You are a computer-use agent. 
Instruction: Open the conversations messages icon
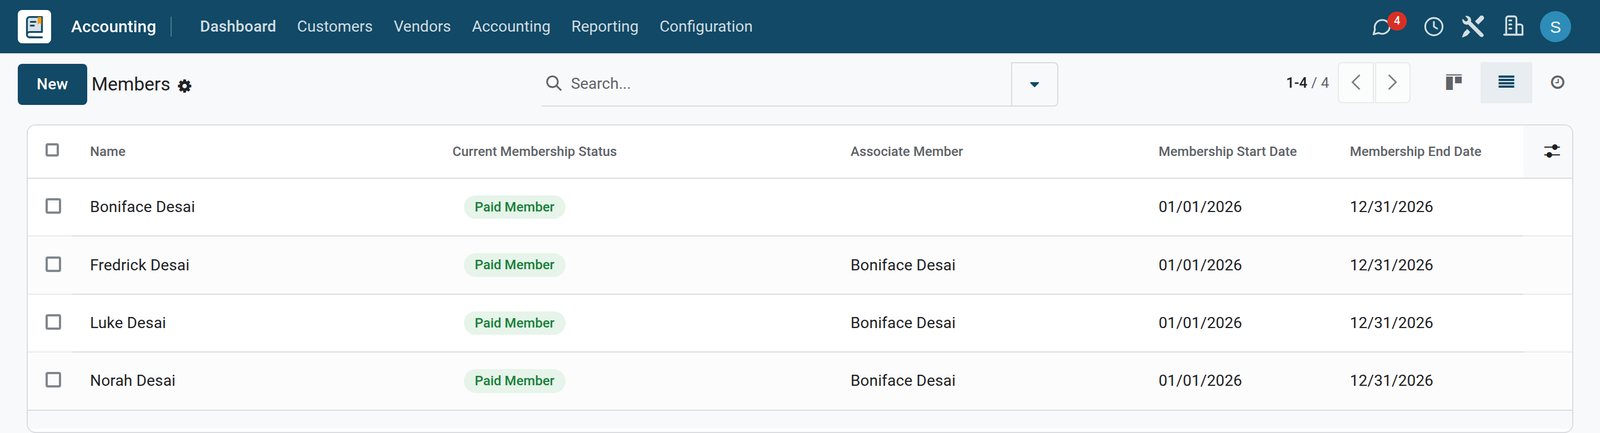(1382, 27)
